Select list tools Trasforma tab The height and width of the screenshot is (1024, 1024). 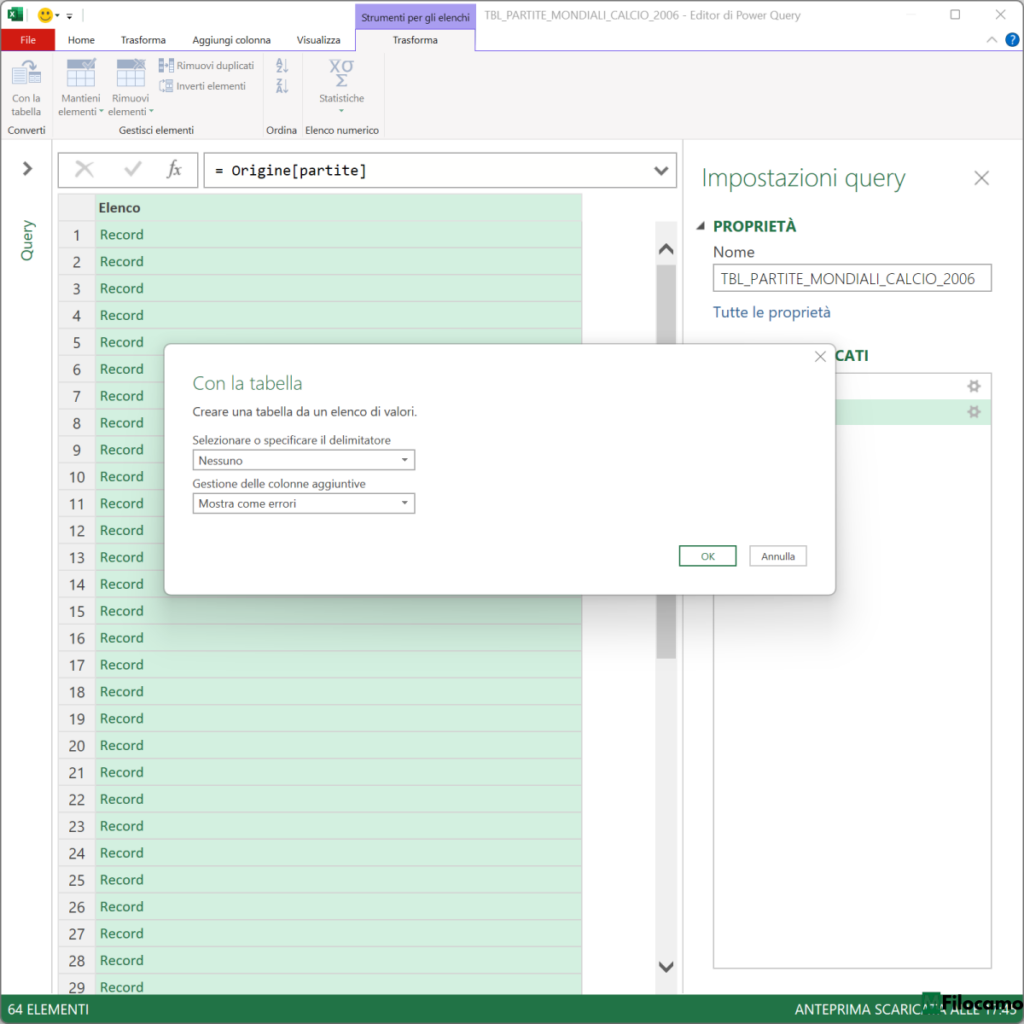(x=415, y=40)
